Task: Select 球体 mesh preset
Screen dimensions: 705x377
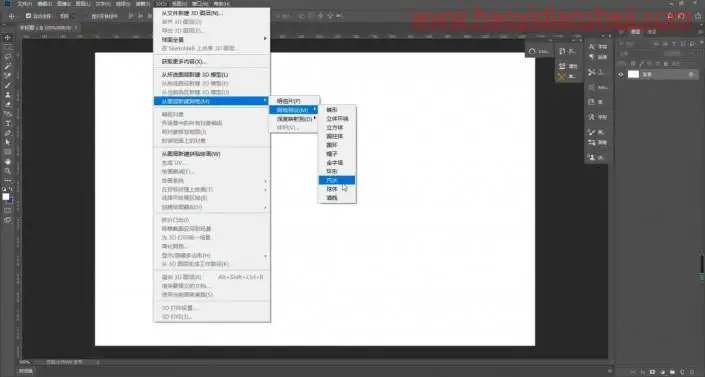Action: [x=337, y=189]
